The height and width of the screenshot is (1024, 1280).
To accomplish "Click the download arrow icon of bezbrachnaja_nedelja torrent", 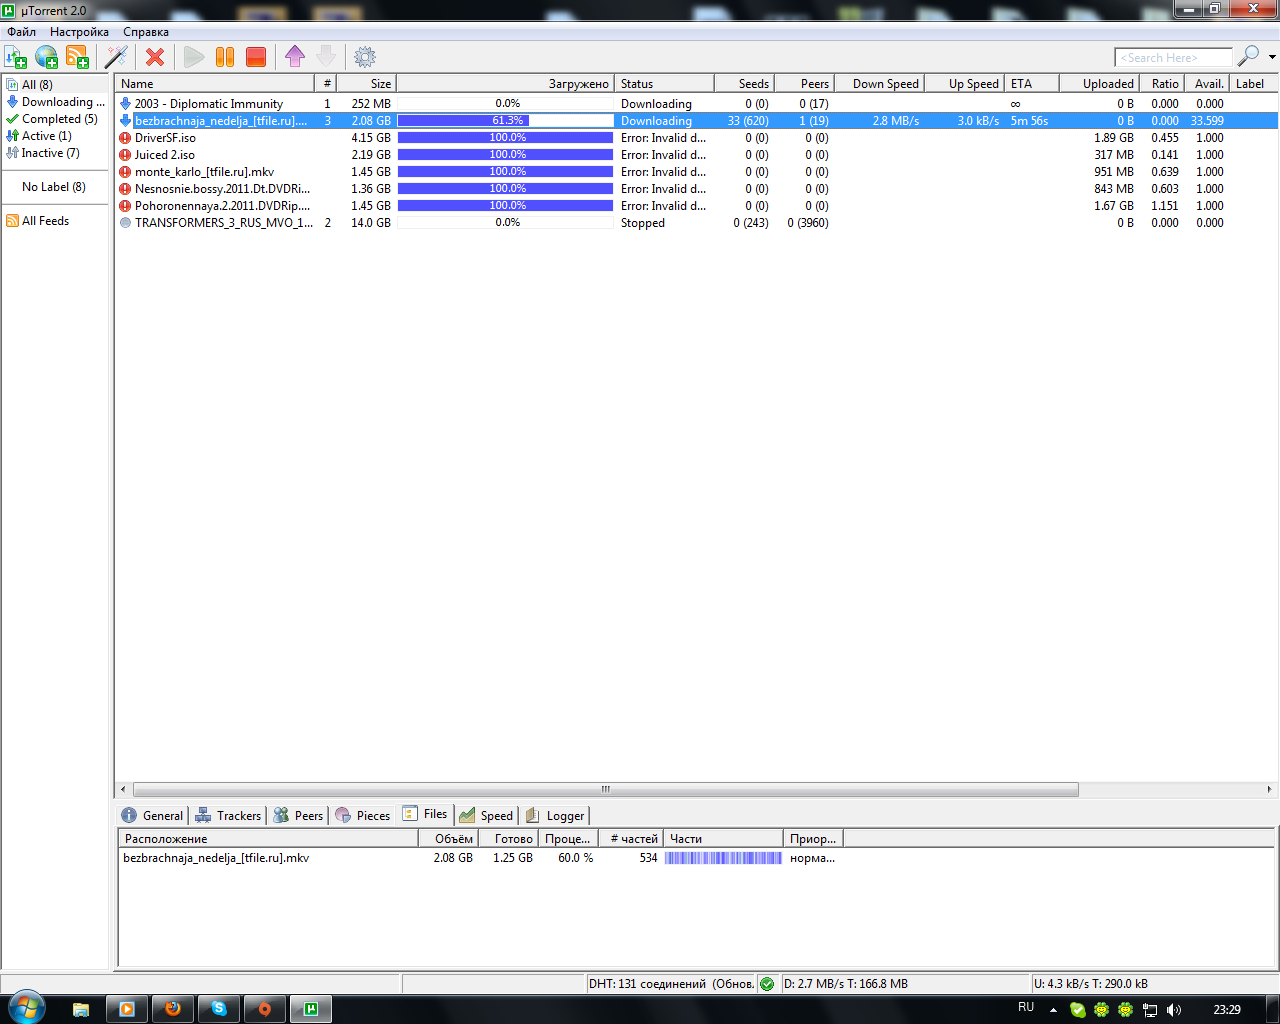I will point(125,121).
